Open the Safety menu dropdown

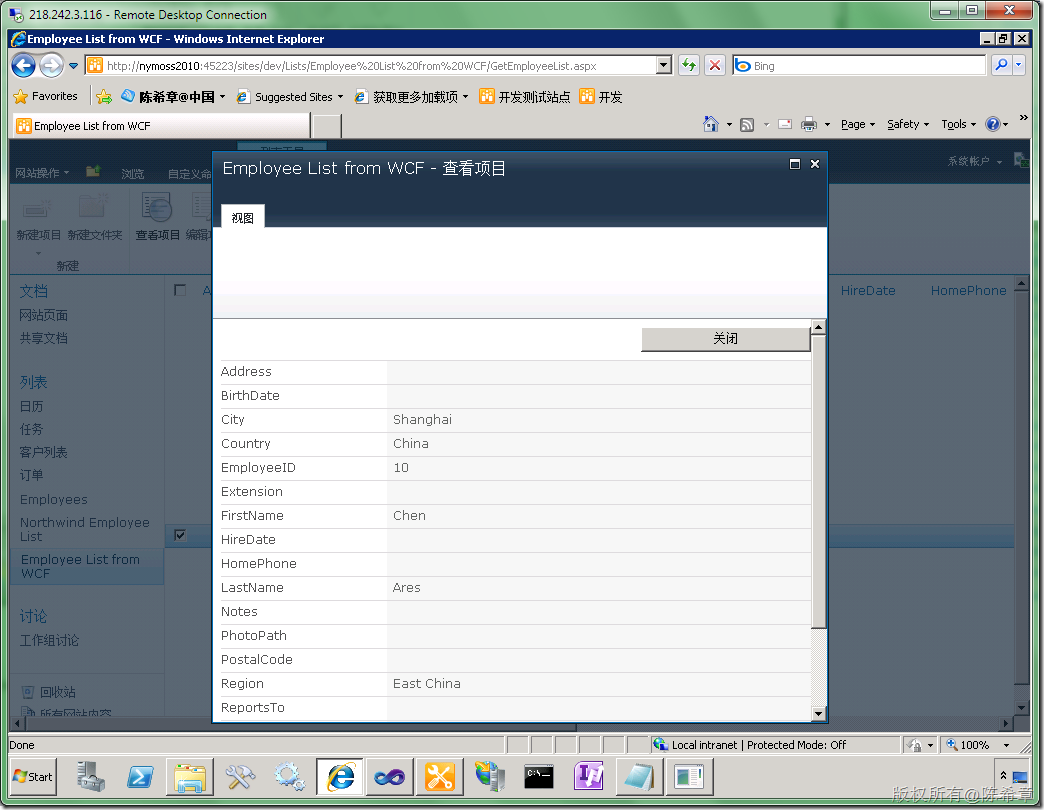(908, 124)
